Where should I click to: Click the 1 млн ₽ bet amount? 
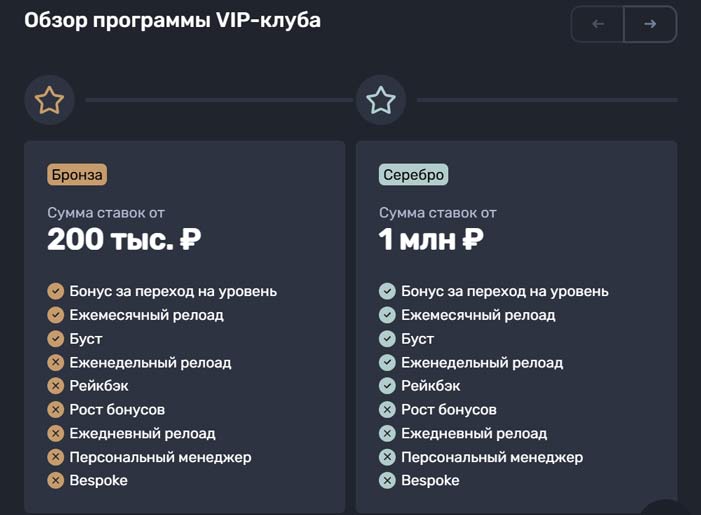click(431, 240)
